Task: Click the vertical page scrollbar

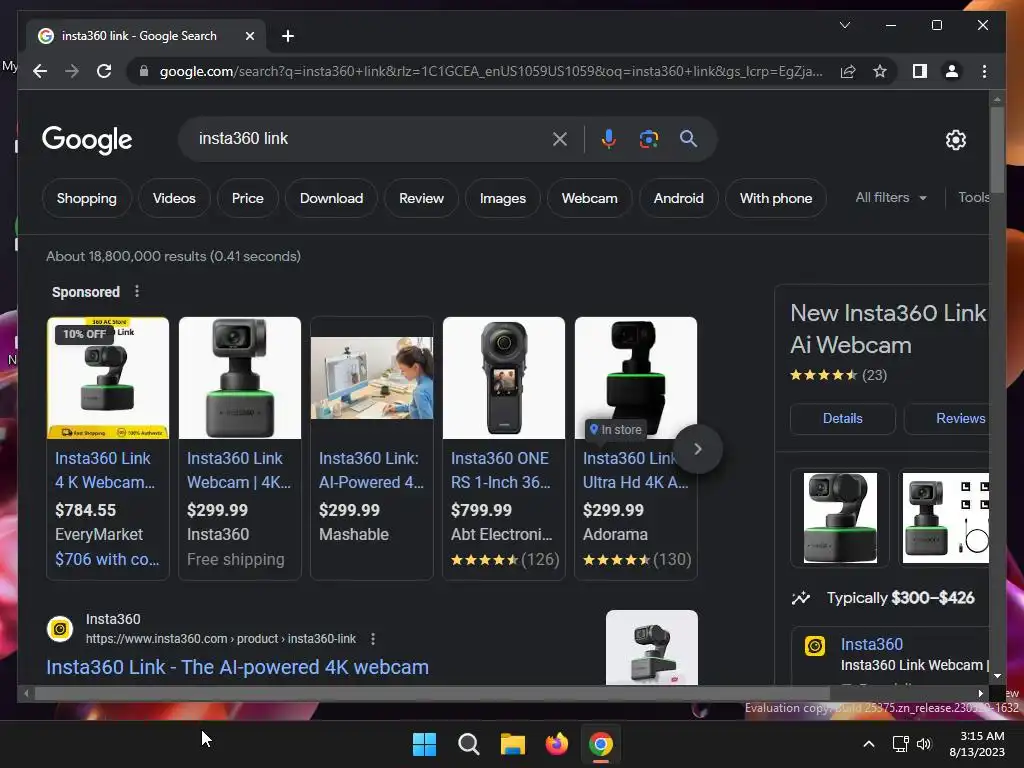Action: pyautogui.click(x=997, y=149)
